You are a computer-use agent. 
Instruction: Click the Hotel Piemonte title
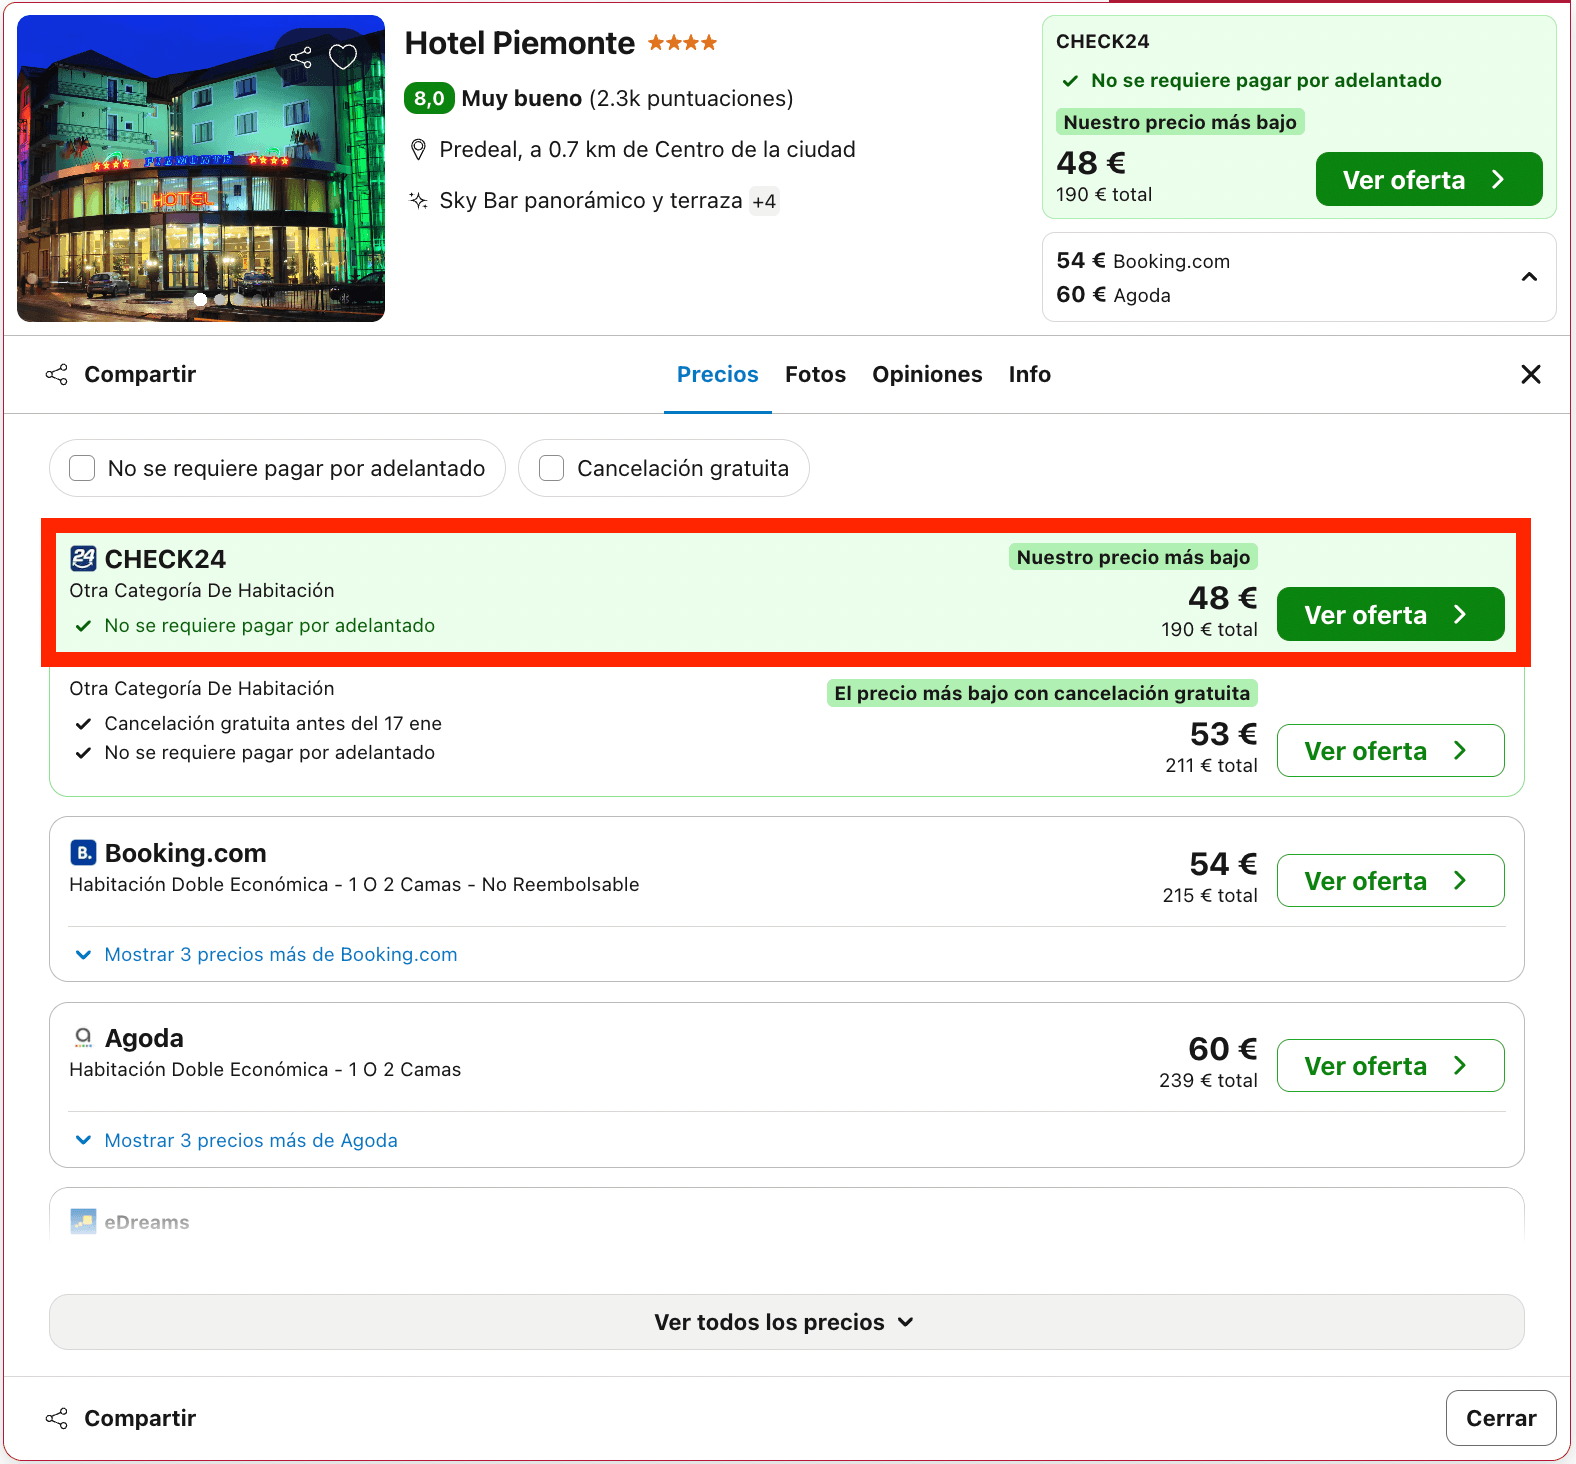click(519, 43)
